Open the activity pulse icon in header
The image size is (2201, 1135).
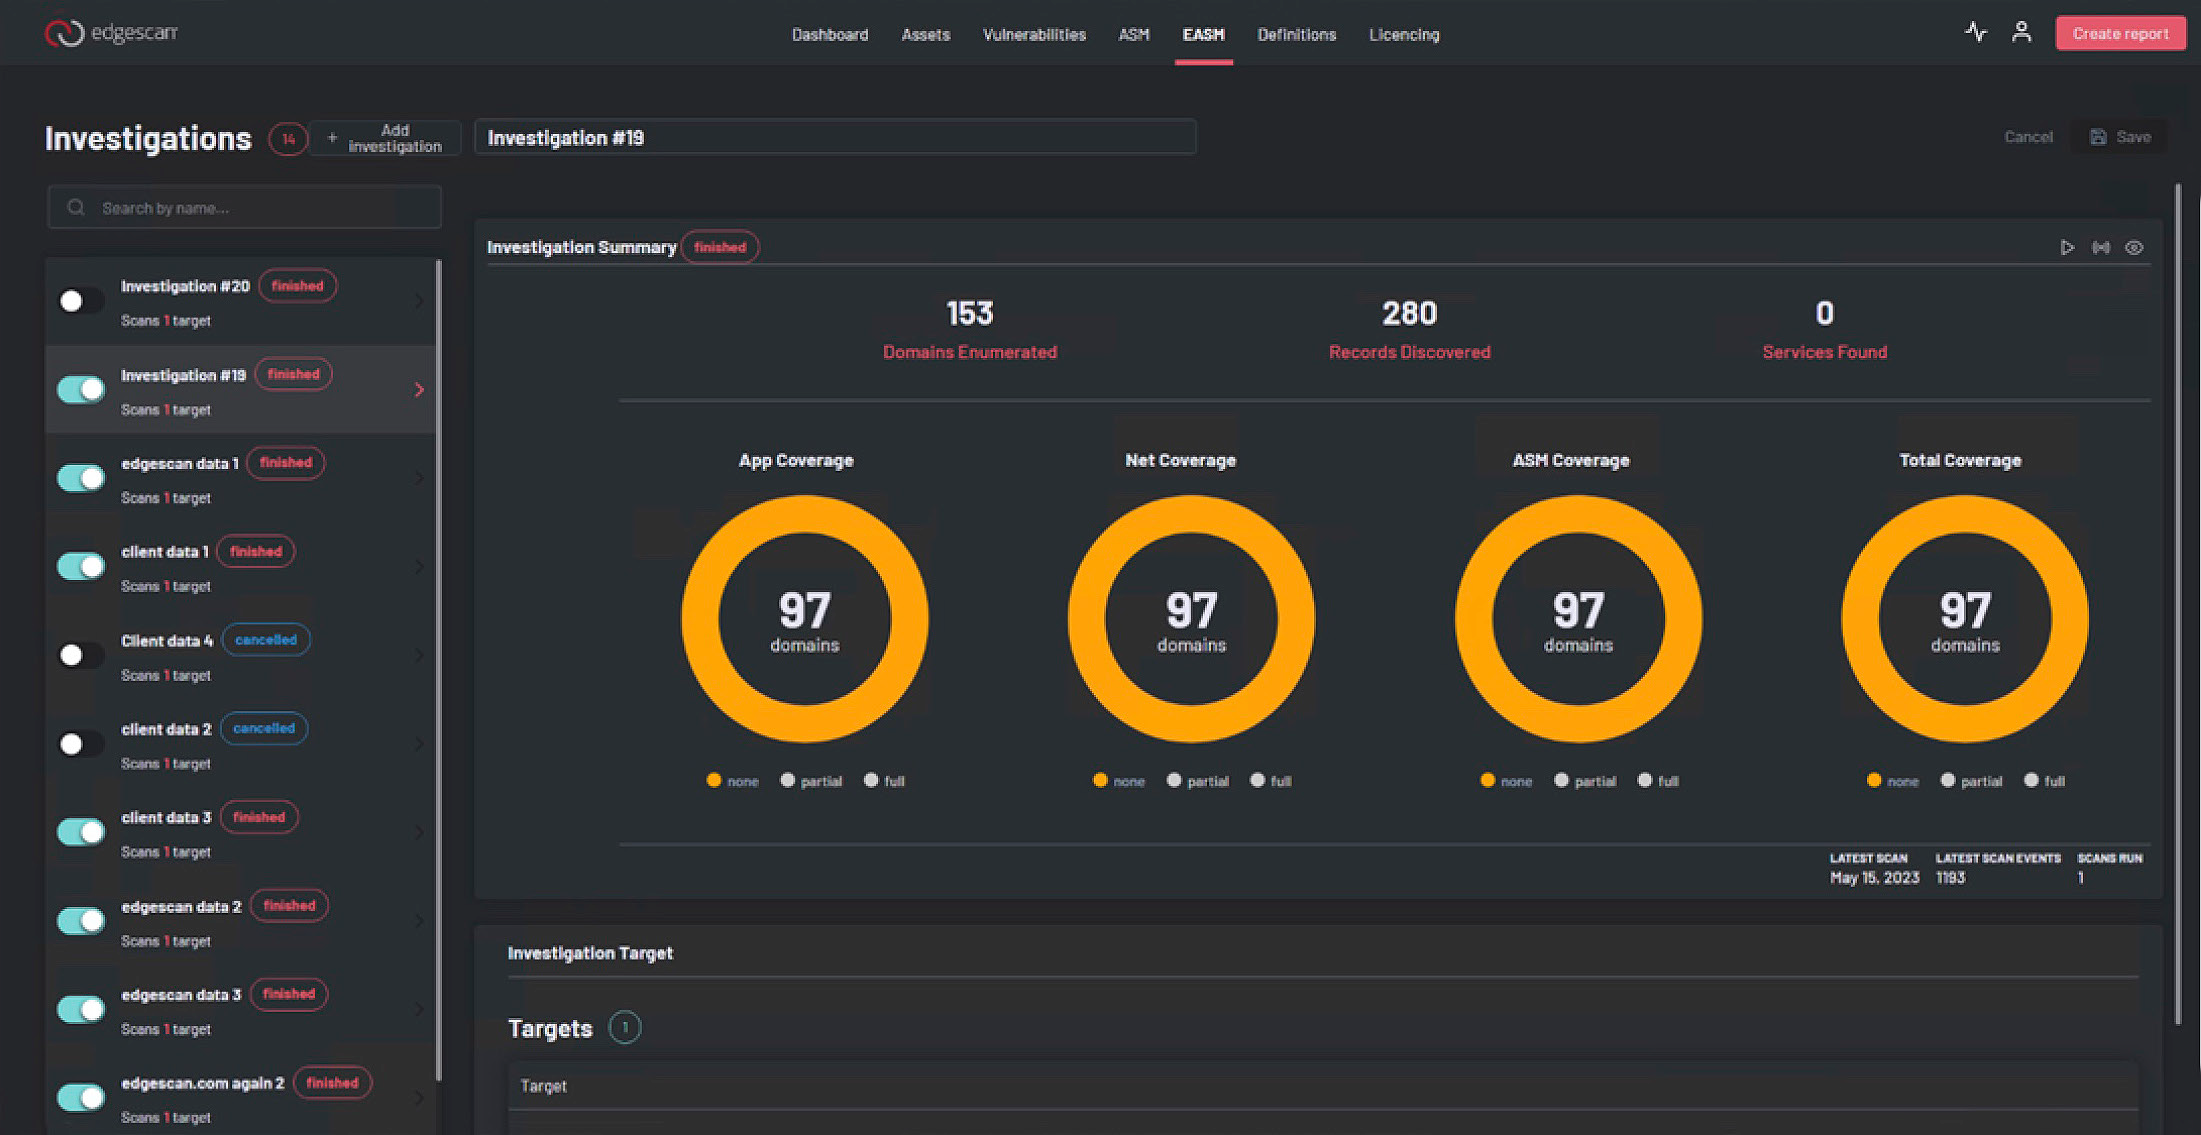(x=1975, y=32)
